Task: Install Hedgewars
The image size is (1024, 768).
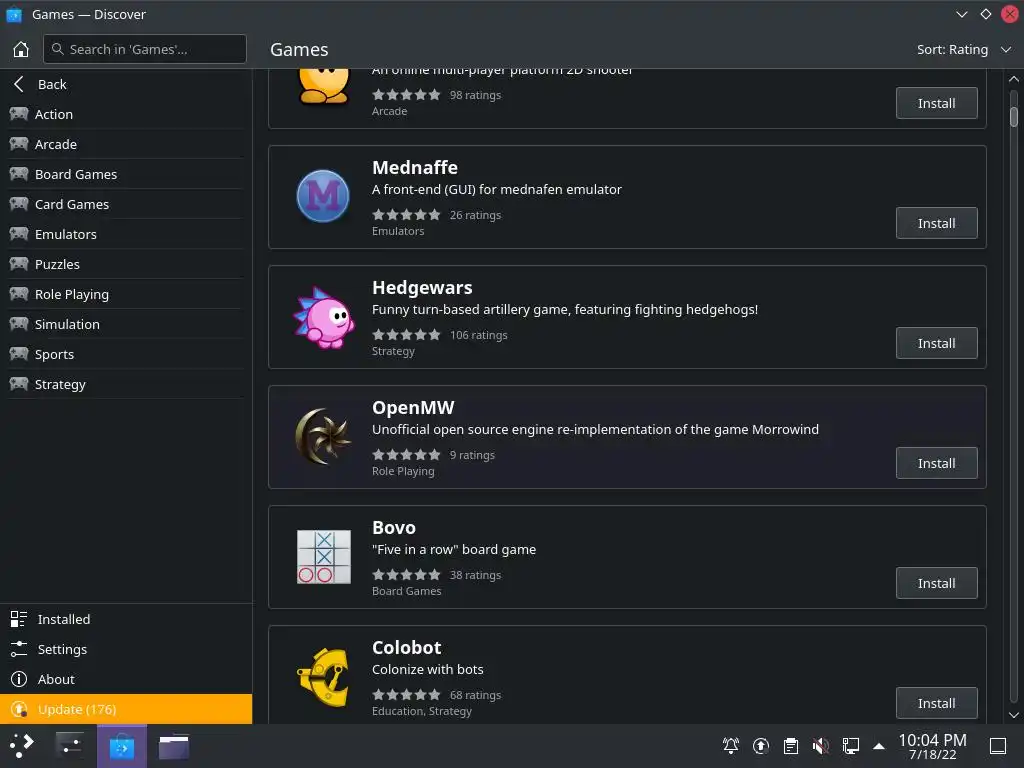Action: coord(936,344)
